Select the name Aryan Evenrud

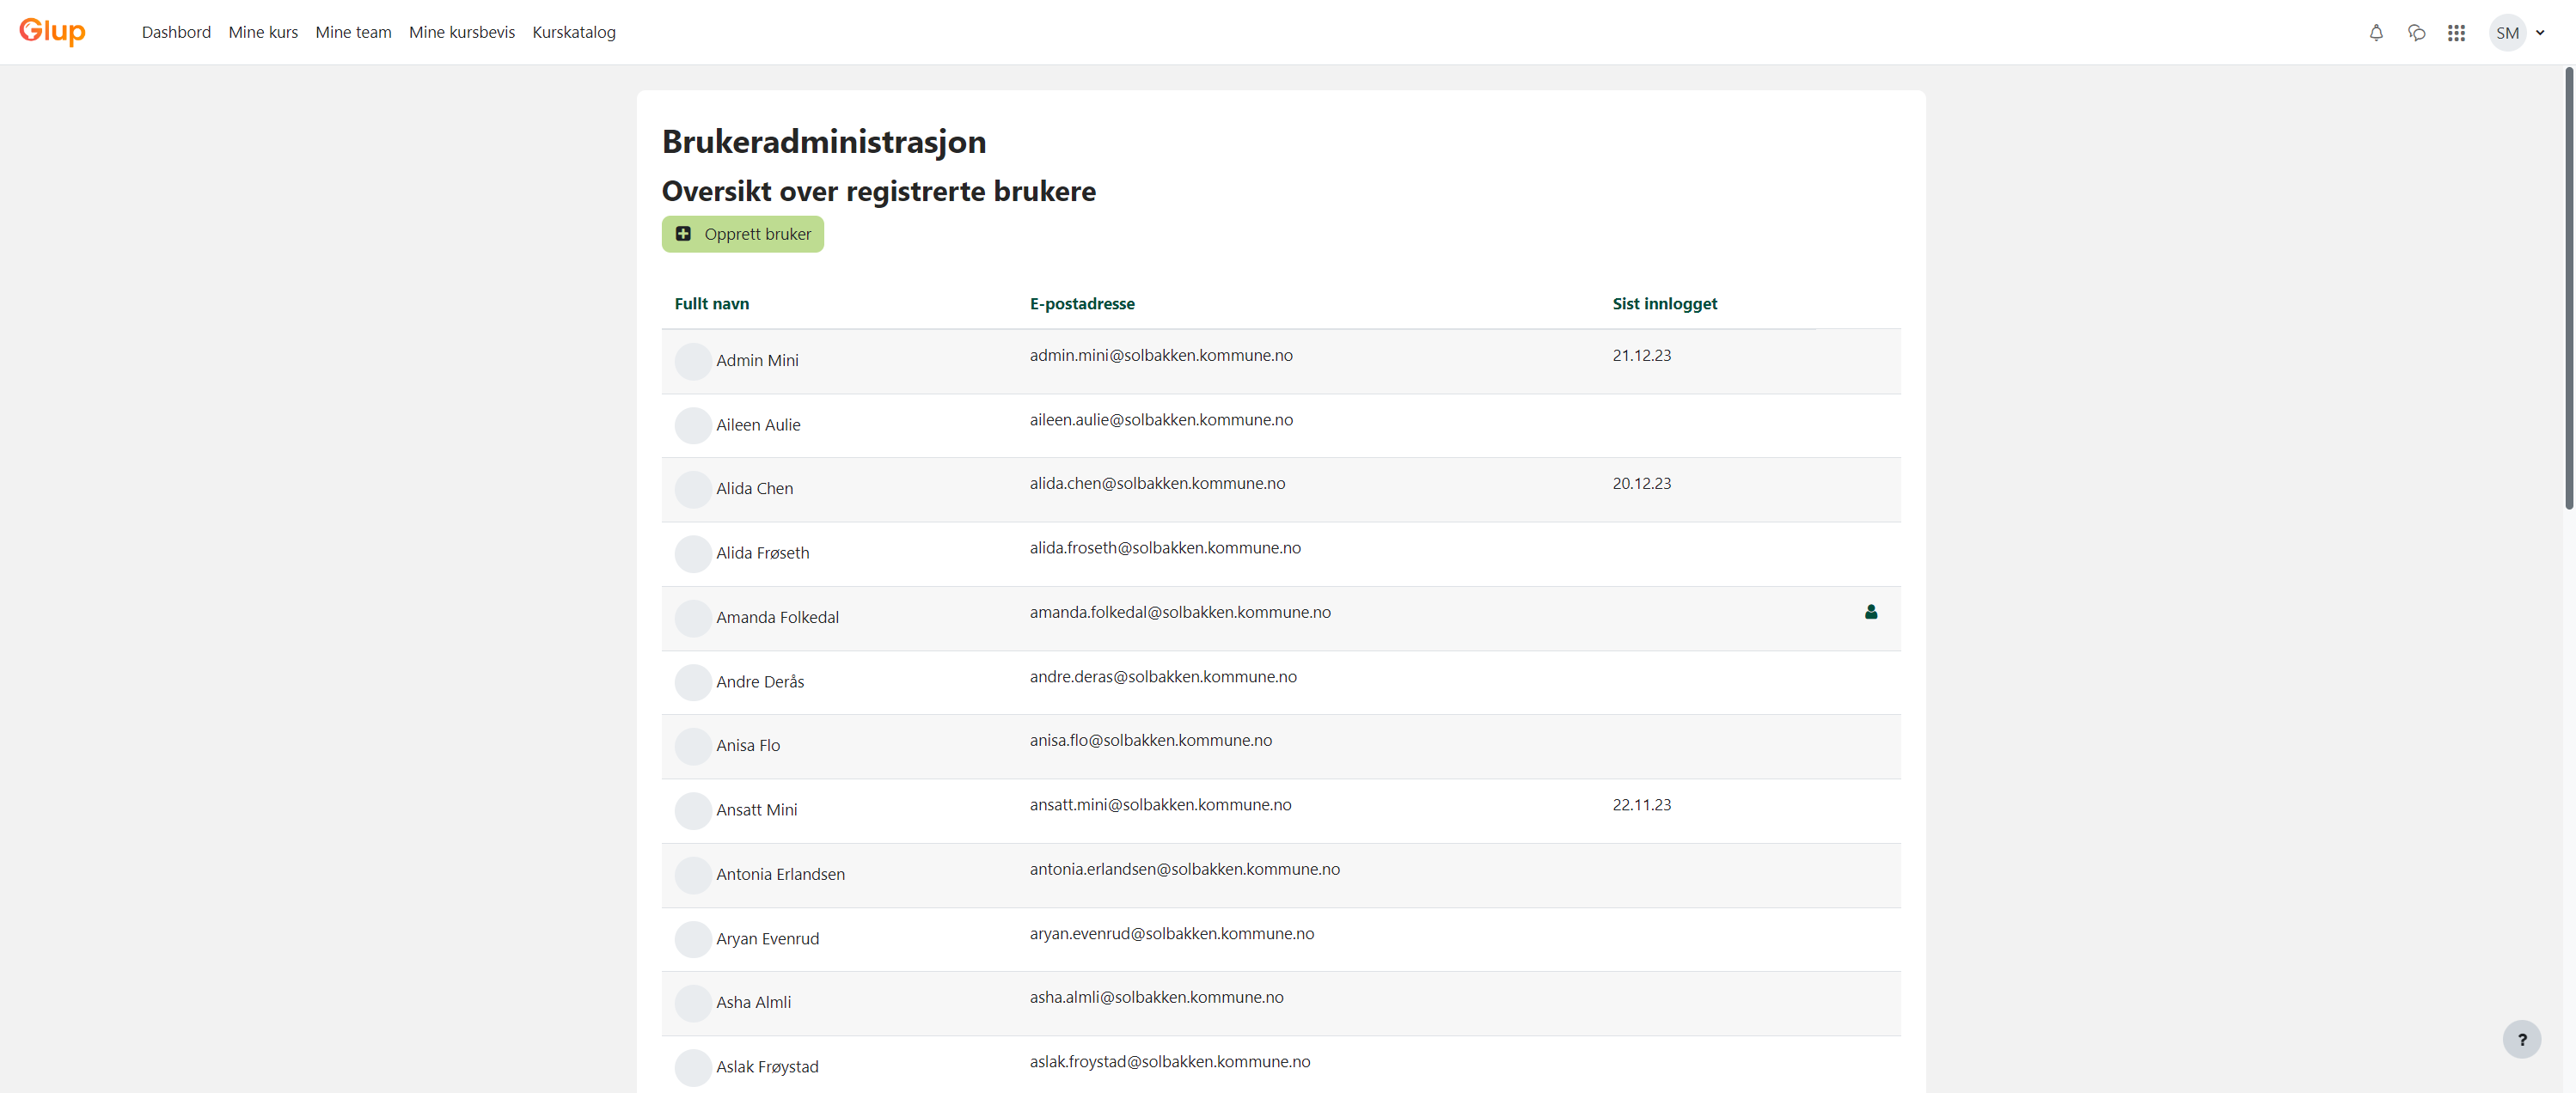767,939
